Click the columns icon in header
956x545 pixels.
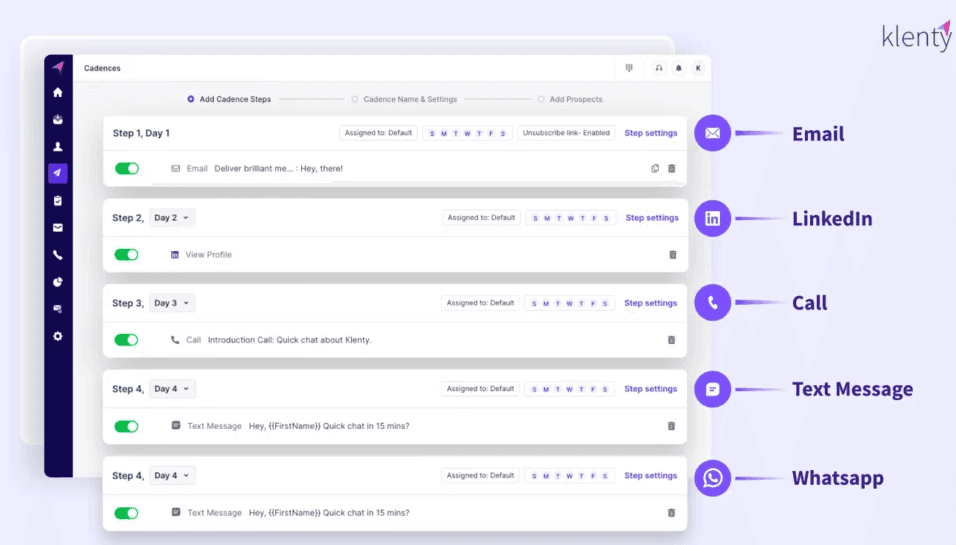[x=629, y=68]
